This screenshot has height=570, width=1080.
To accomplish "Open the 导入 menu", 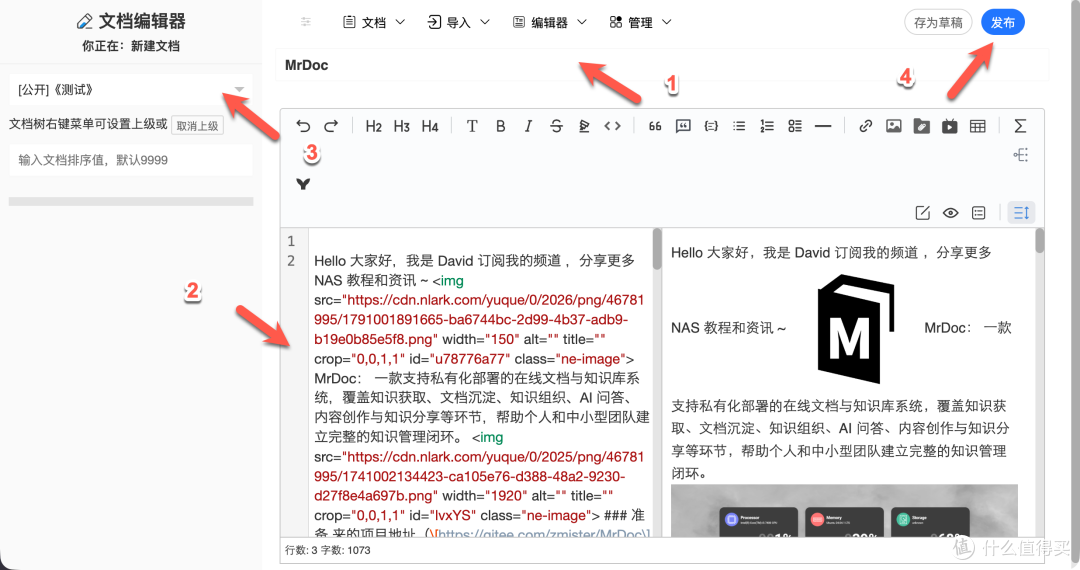I will [x=459, y=23].
